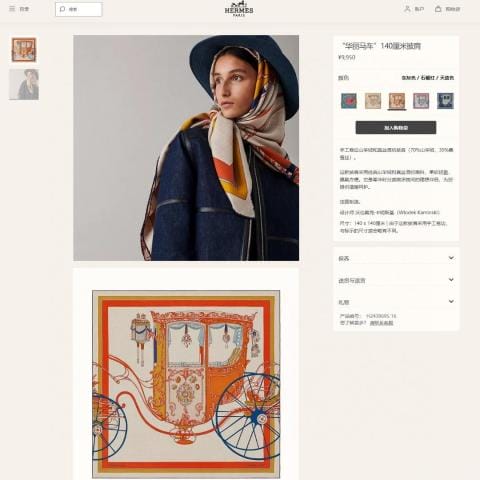The image size is (480, 480).
Task: Select the carriage scarf thumbnail
Action: click(24, 50)
